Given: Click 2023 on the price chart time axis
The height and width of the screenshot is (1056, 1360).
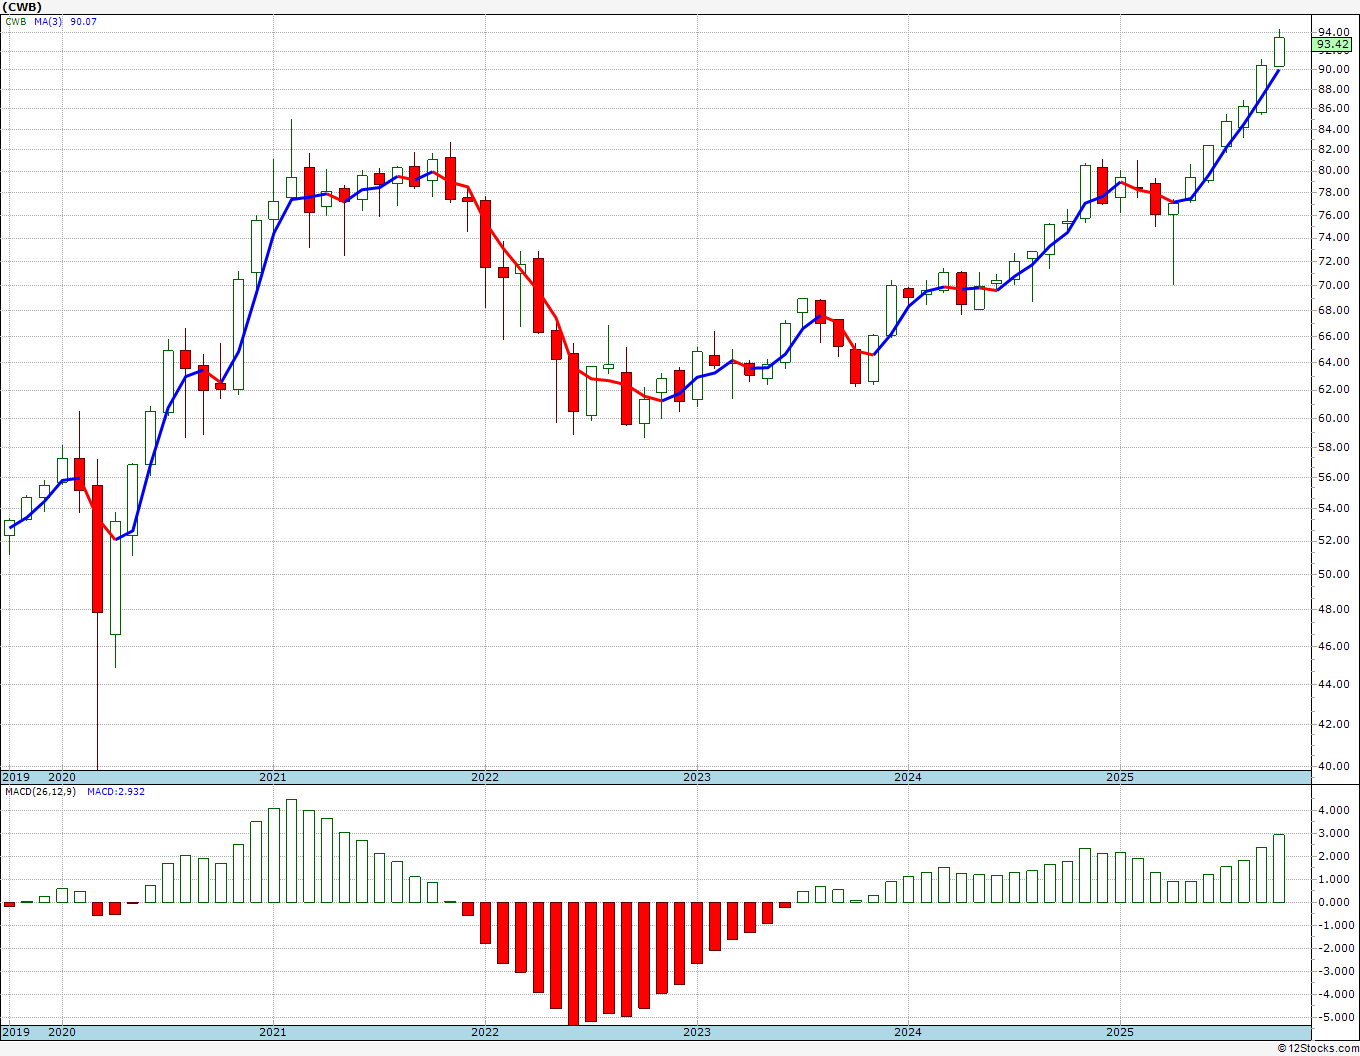Looking at the screenshot, I should coord(697,777).
